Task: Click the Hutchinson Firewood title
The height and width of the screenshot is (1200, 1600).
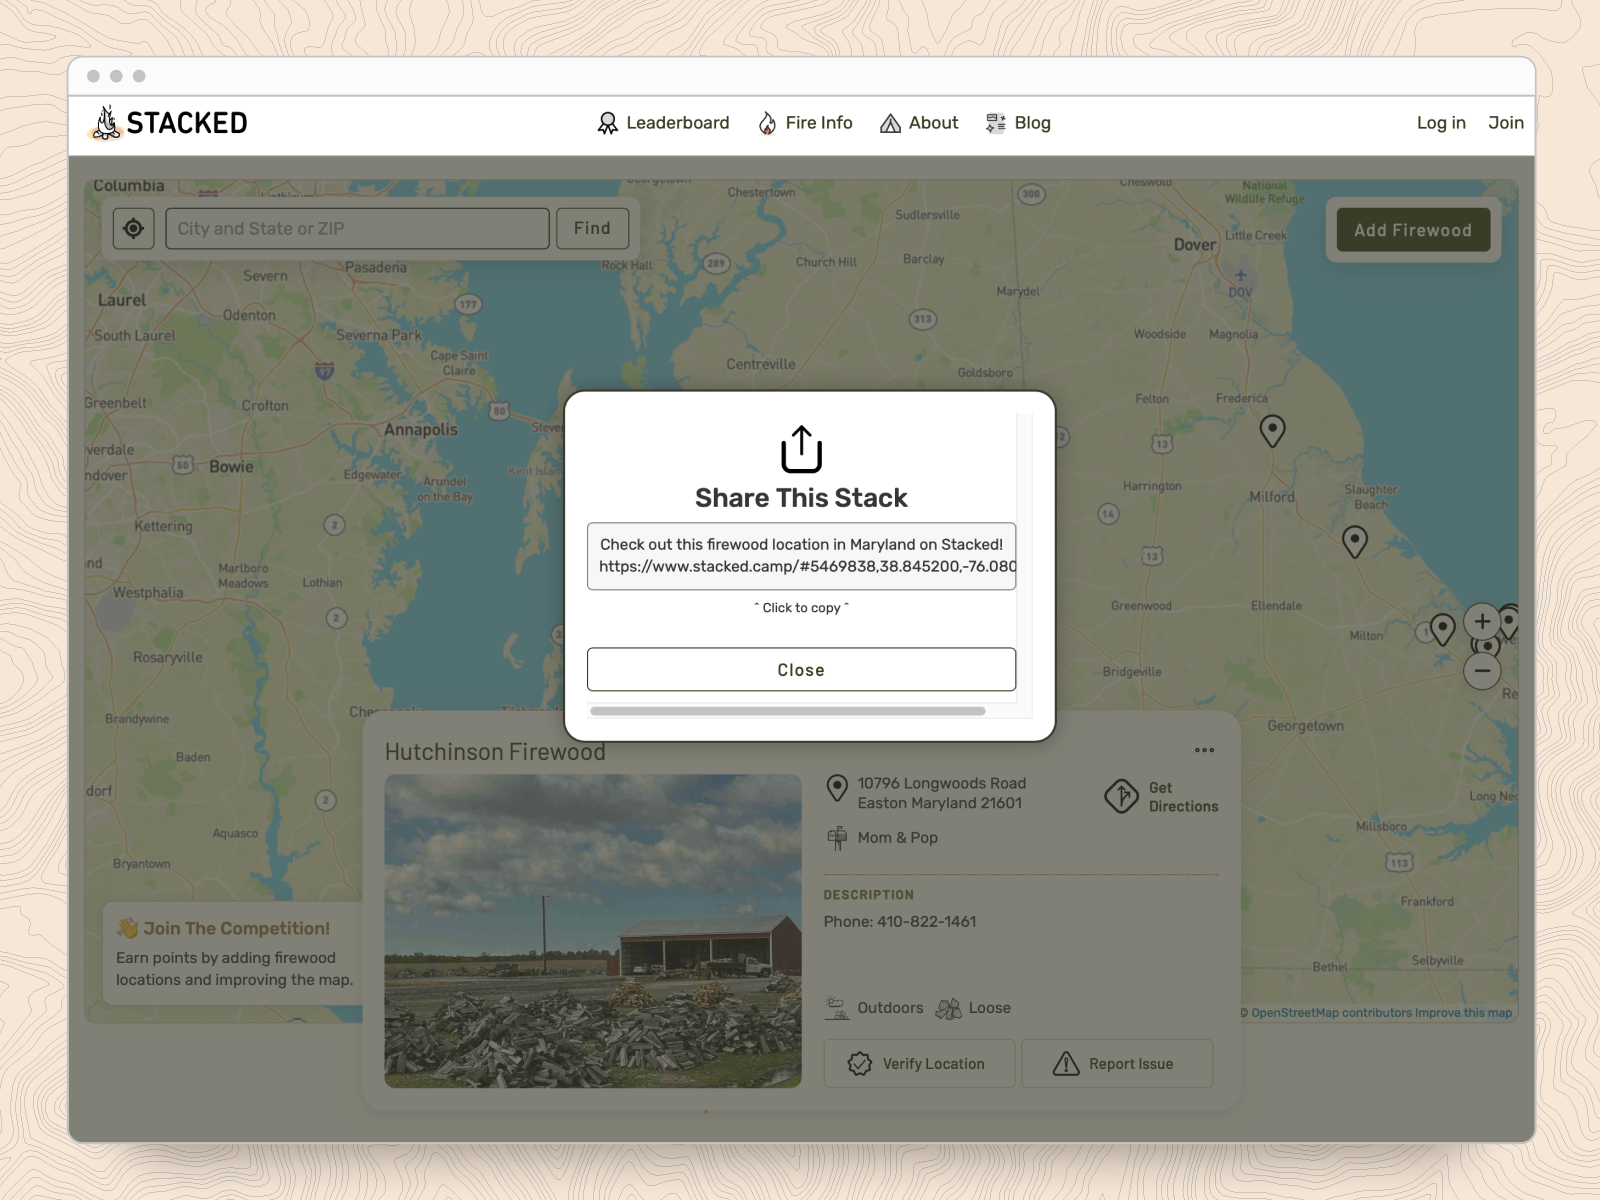Action: pyautogui.click(x=495, y=752)
